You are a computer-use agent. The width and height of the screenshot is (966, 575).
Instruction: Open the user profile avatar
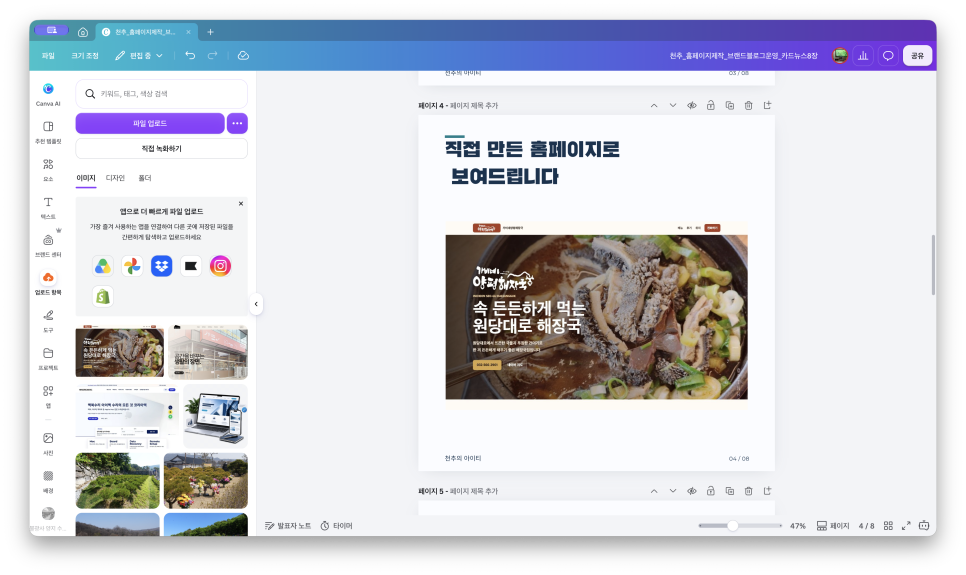point(839,55)
